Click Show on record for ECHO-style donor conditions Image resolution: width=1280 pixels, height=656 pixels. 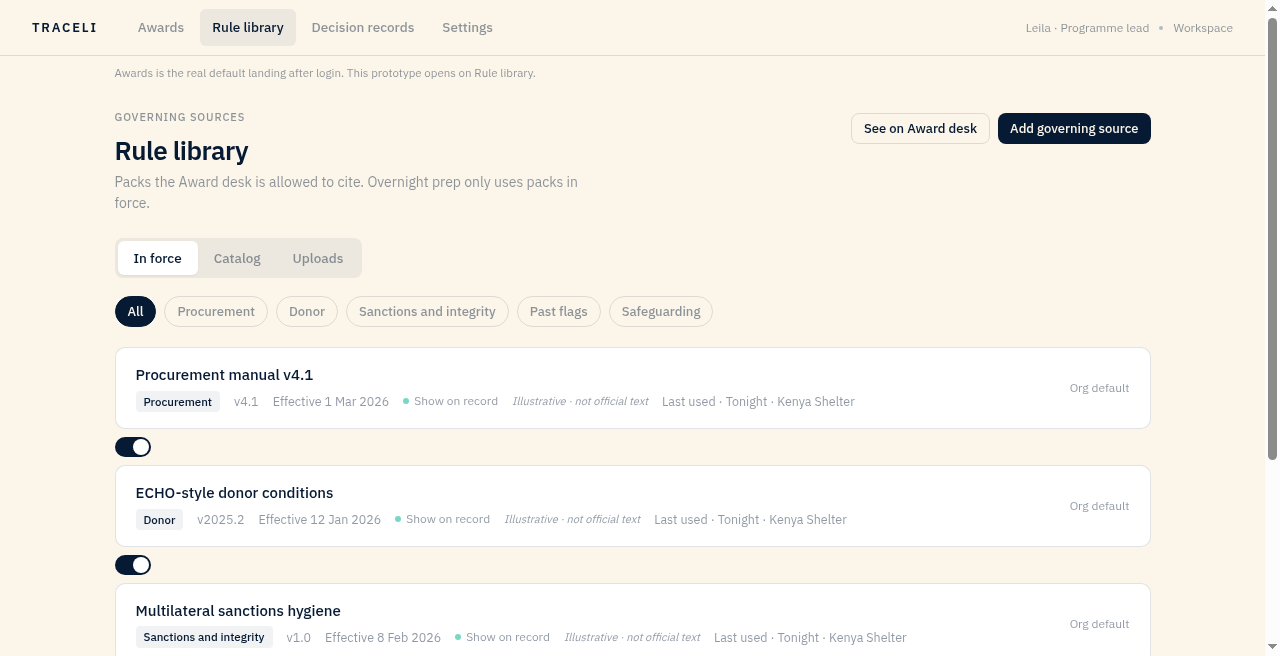tap(442, 519)
